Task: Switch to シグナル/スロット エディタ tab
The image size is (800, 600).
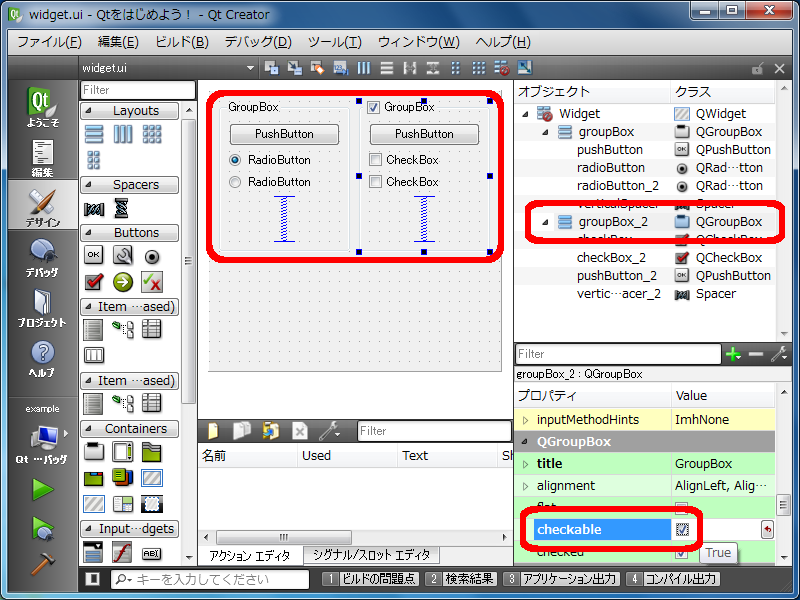Action: pyautogui.click(x=371, y=555)
